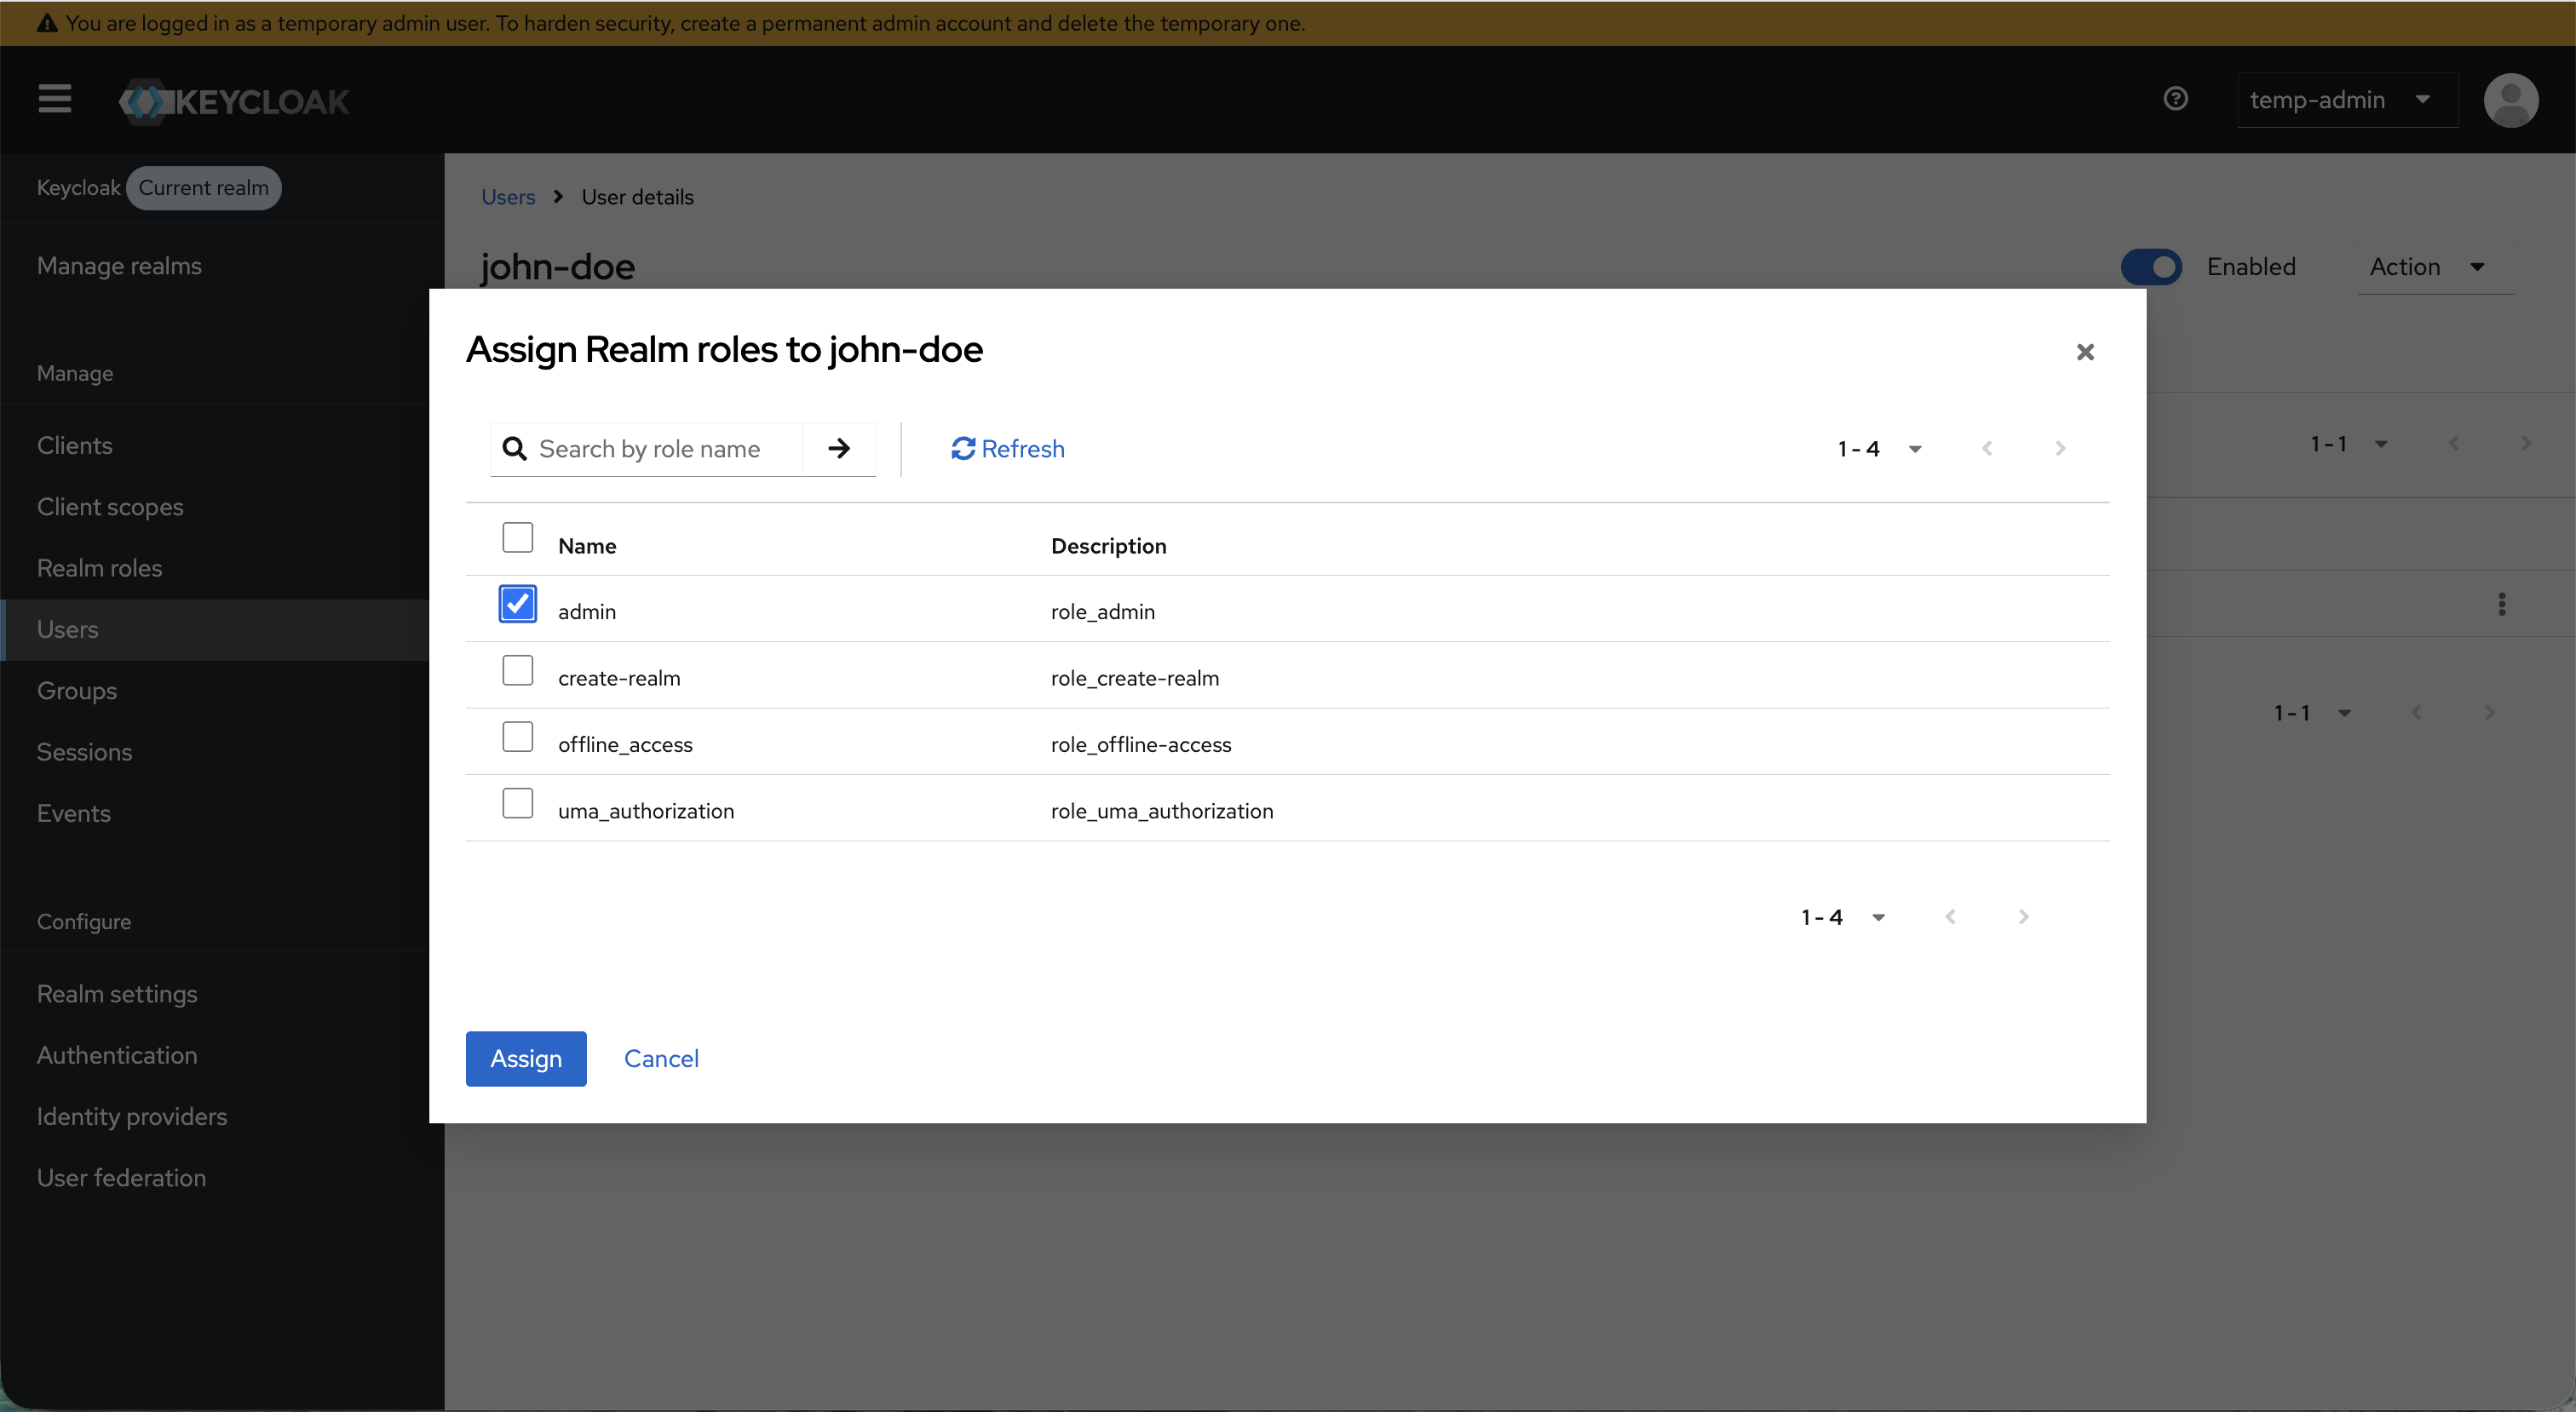The image size is (2576, 1412).
Task: Open the kebab menu on the right
Action: tap(2502, 603)
